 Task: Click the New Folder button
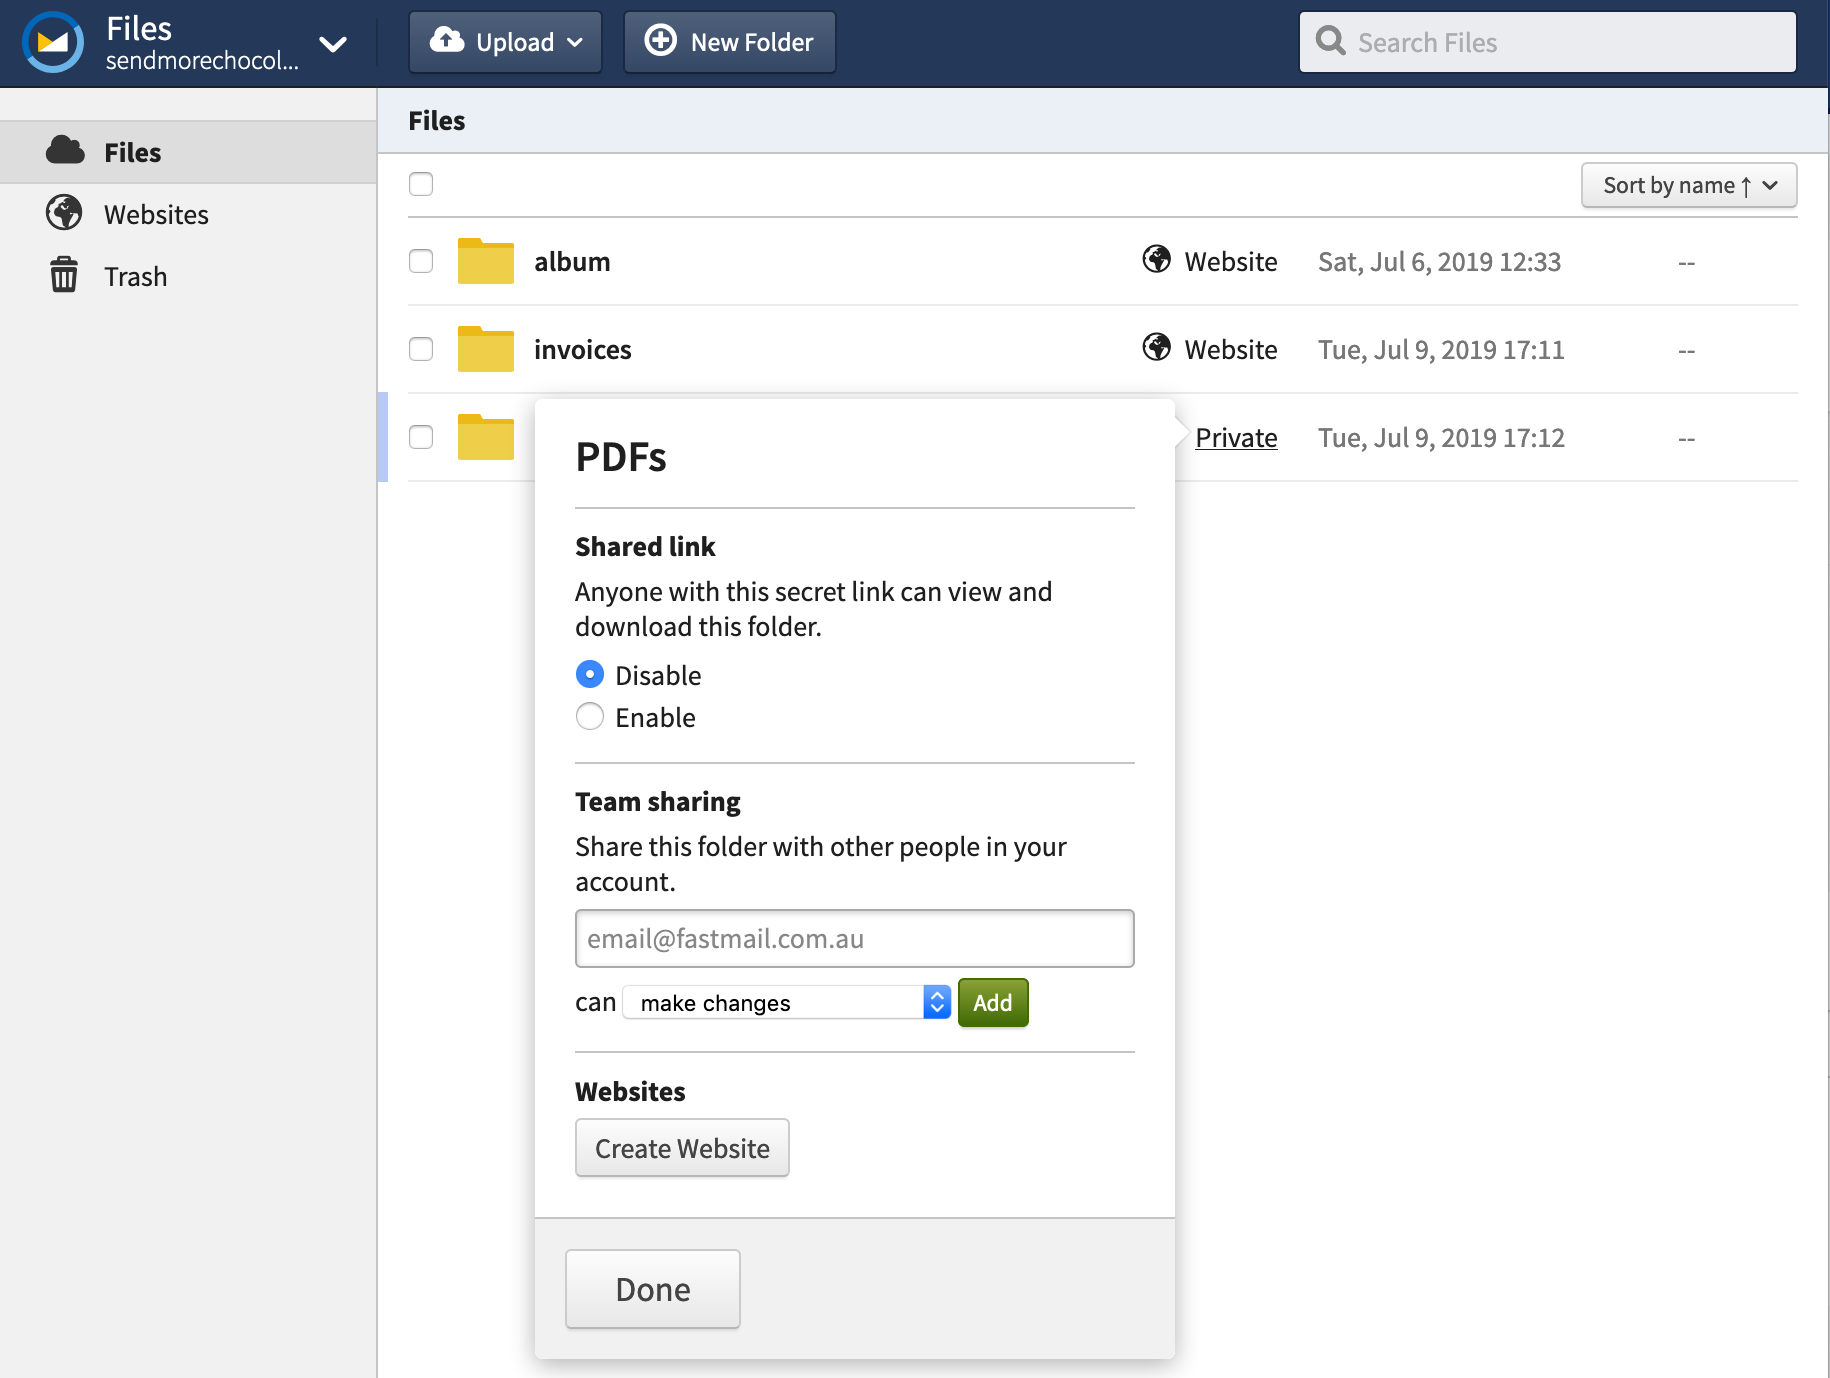point(730,42)
